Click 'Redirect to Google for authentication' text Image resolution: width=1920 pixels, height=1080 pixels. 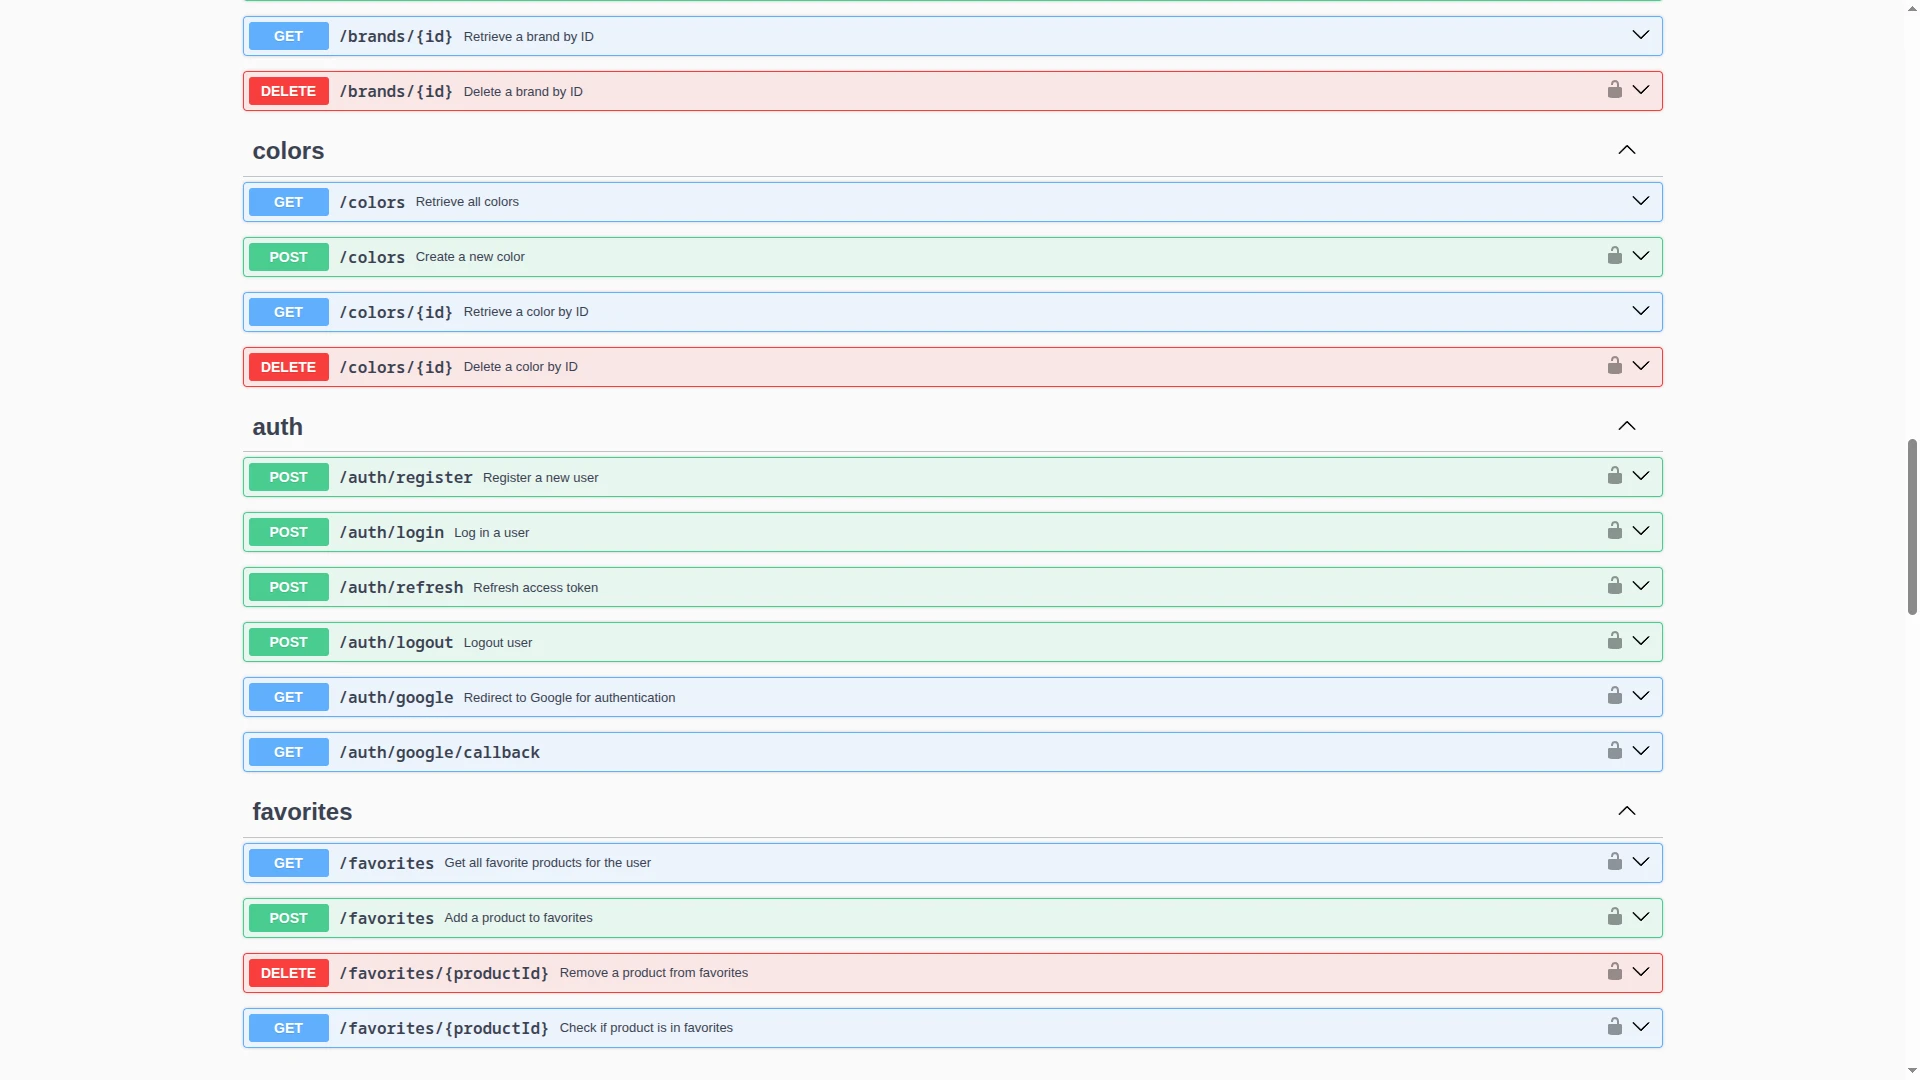tap(569, 698)
